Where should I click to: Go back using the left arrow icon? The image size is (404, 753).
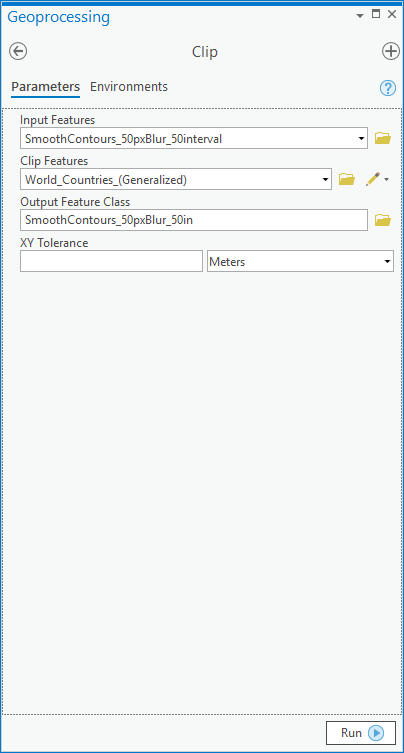point(18,51)
